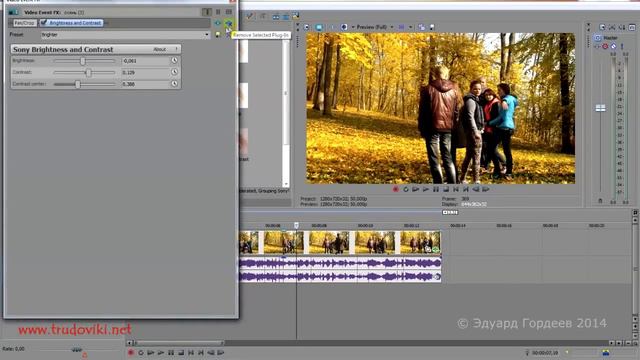Click Master volume fader handle
This screenshot has width=640, height=360.
pyautogui.click(x=600, y=108)
